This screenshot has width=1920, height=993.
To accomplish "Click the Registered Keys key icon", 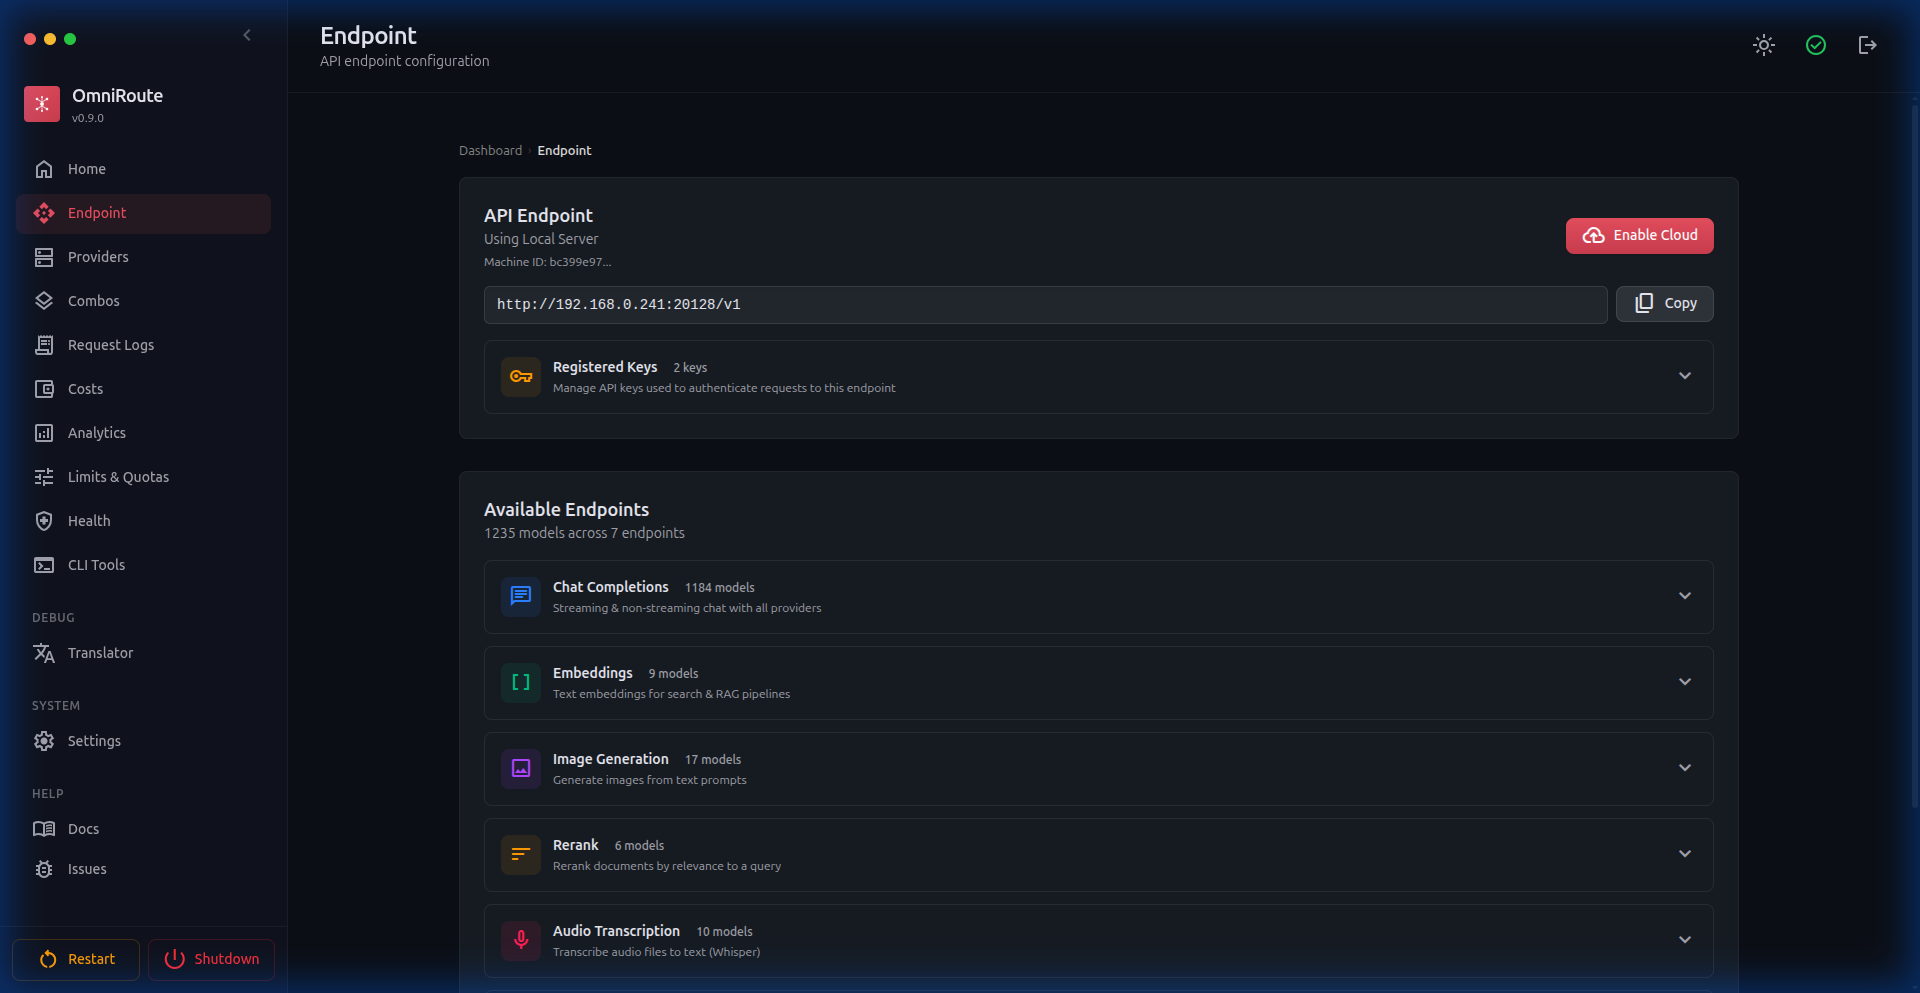I will click(x=521, y=377).
